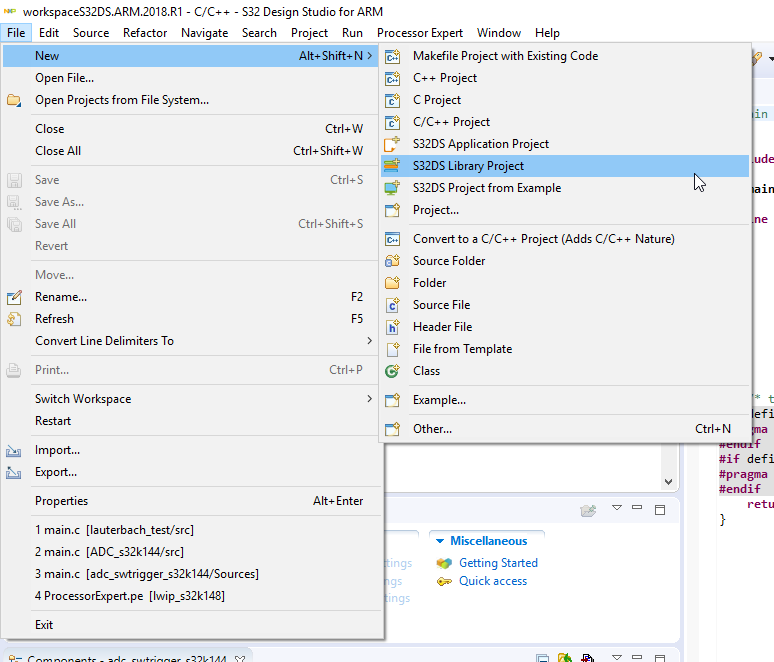Click the Source Folder icon
The image size is (774, 662).
point(392,261)
